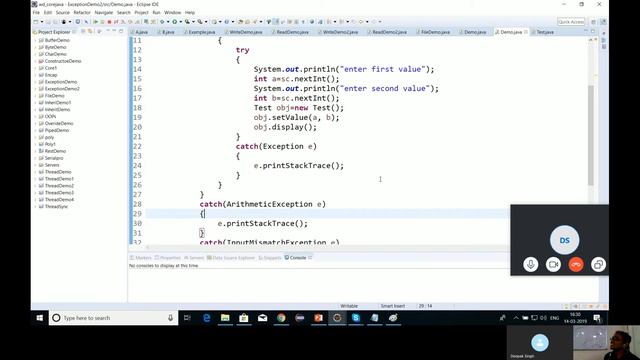
Task: Click the New file toolbar icon
Action: (36, 22)
